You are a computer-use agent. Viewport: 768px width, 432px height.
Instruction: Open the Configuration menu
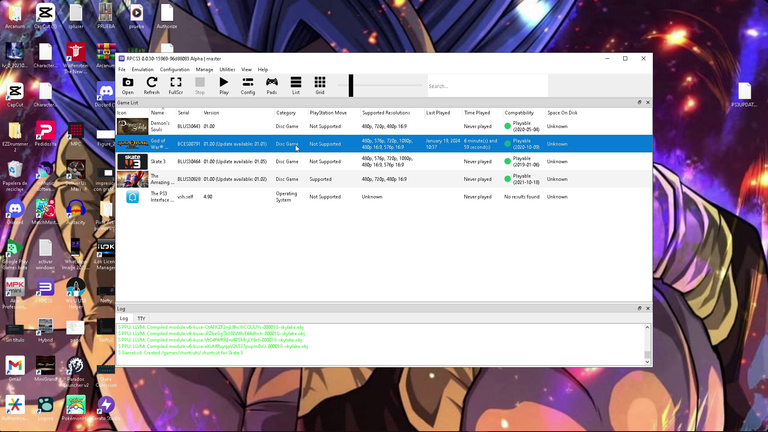tap(174, 70)
